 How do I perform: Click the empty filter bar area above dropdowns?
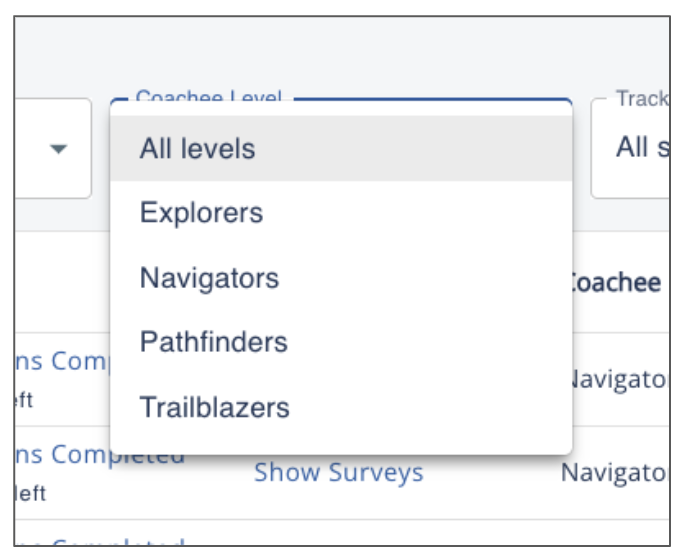tap(340, 50)
